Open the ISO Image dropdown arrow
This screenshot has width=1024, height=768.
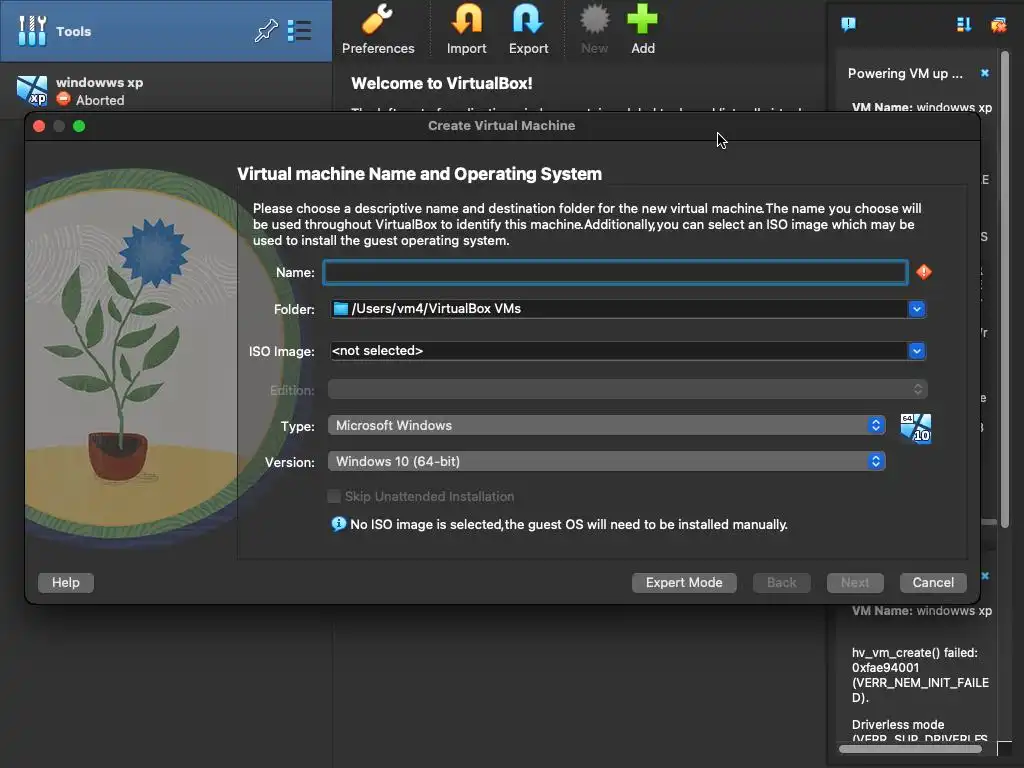pos(916,351)
